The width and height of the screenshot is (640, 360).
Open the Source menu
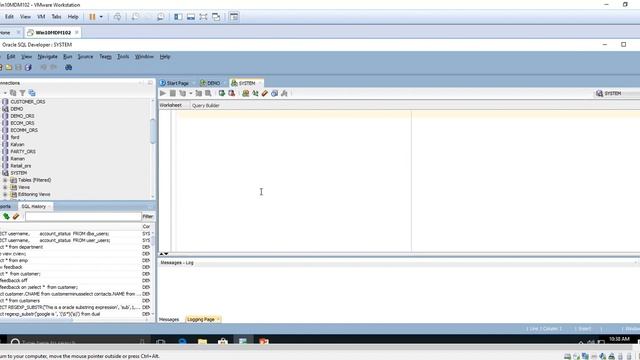click(x=85, y=57)
